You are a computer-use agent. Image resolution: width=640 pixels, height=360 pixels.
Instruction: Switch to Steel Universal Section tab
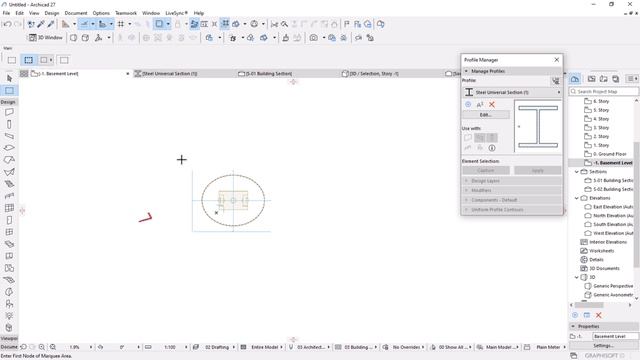(x=169, y=73)
